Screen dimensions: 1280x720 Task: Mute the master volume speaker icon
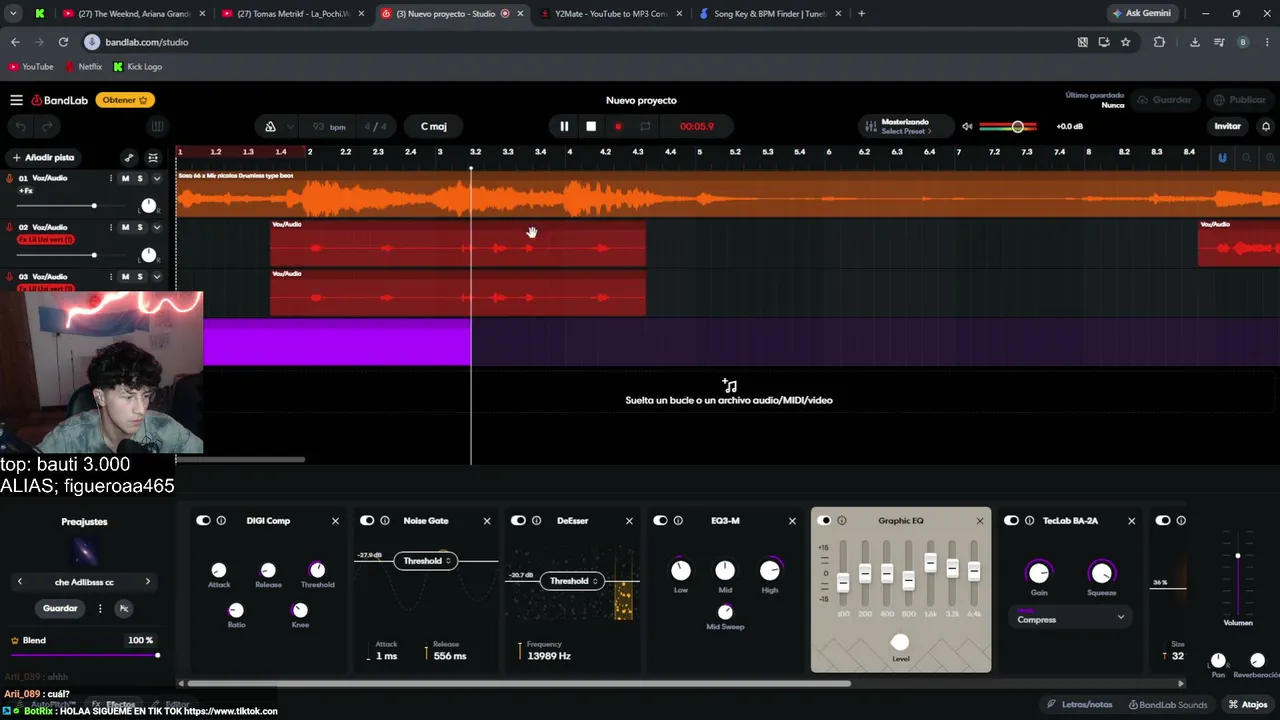[x=967, y=127]
